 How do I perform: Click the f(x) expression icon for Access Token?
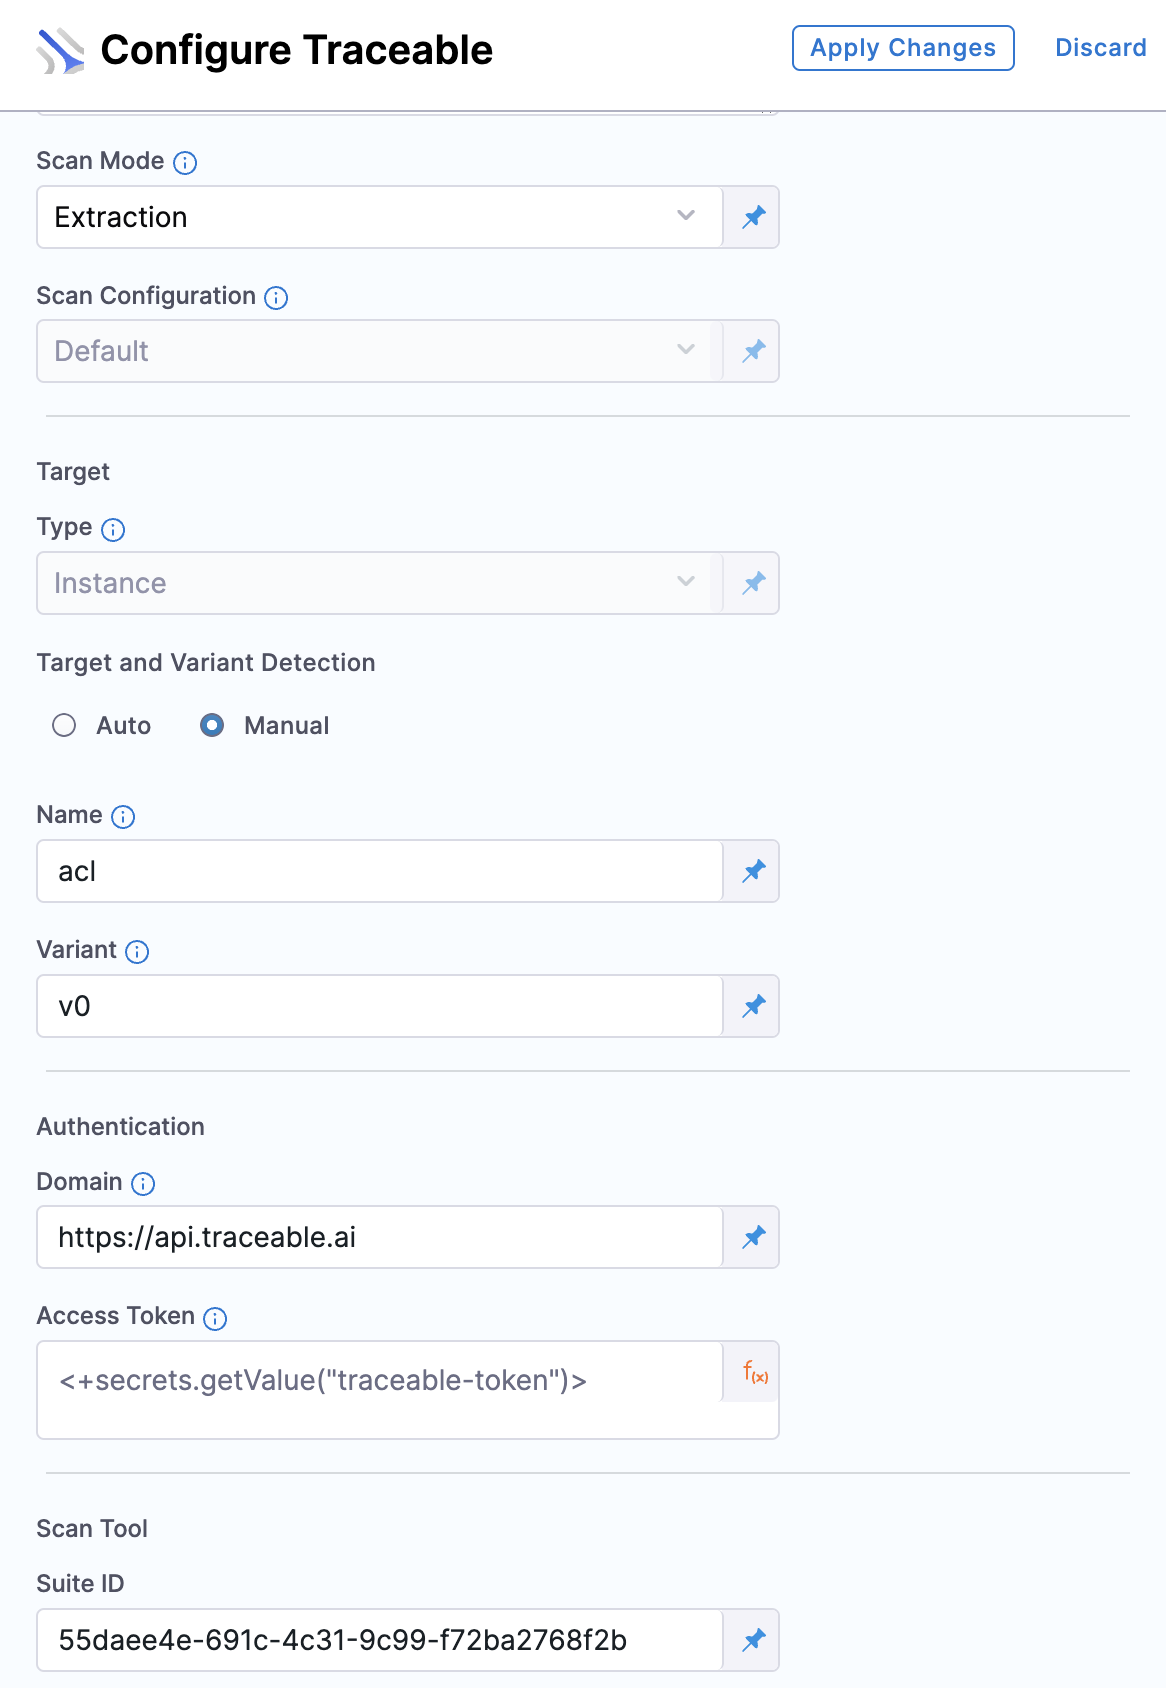point(755,1372)
